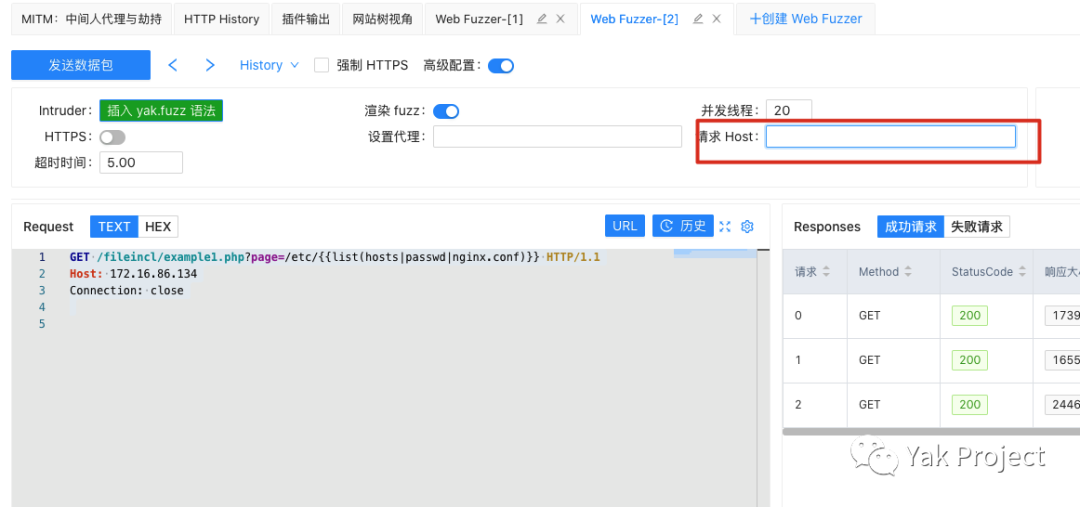Image resolution: width=1080 pixels, height=507 pixels.
Task: Select response row 2
Action: [x=931, y=405]
